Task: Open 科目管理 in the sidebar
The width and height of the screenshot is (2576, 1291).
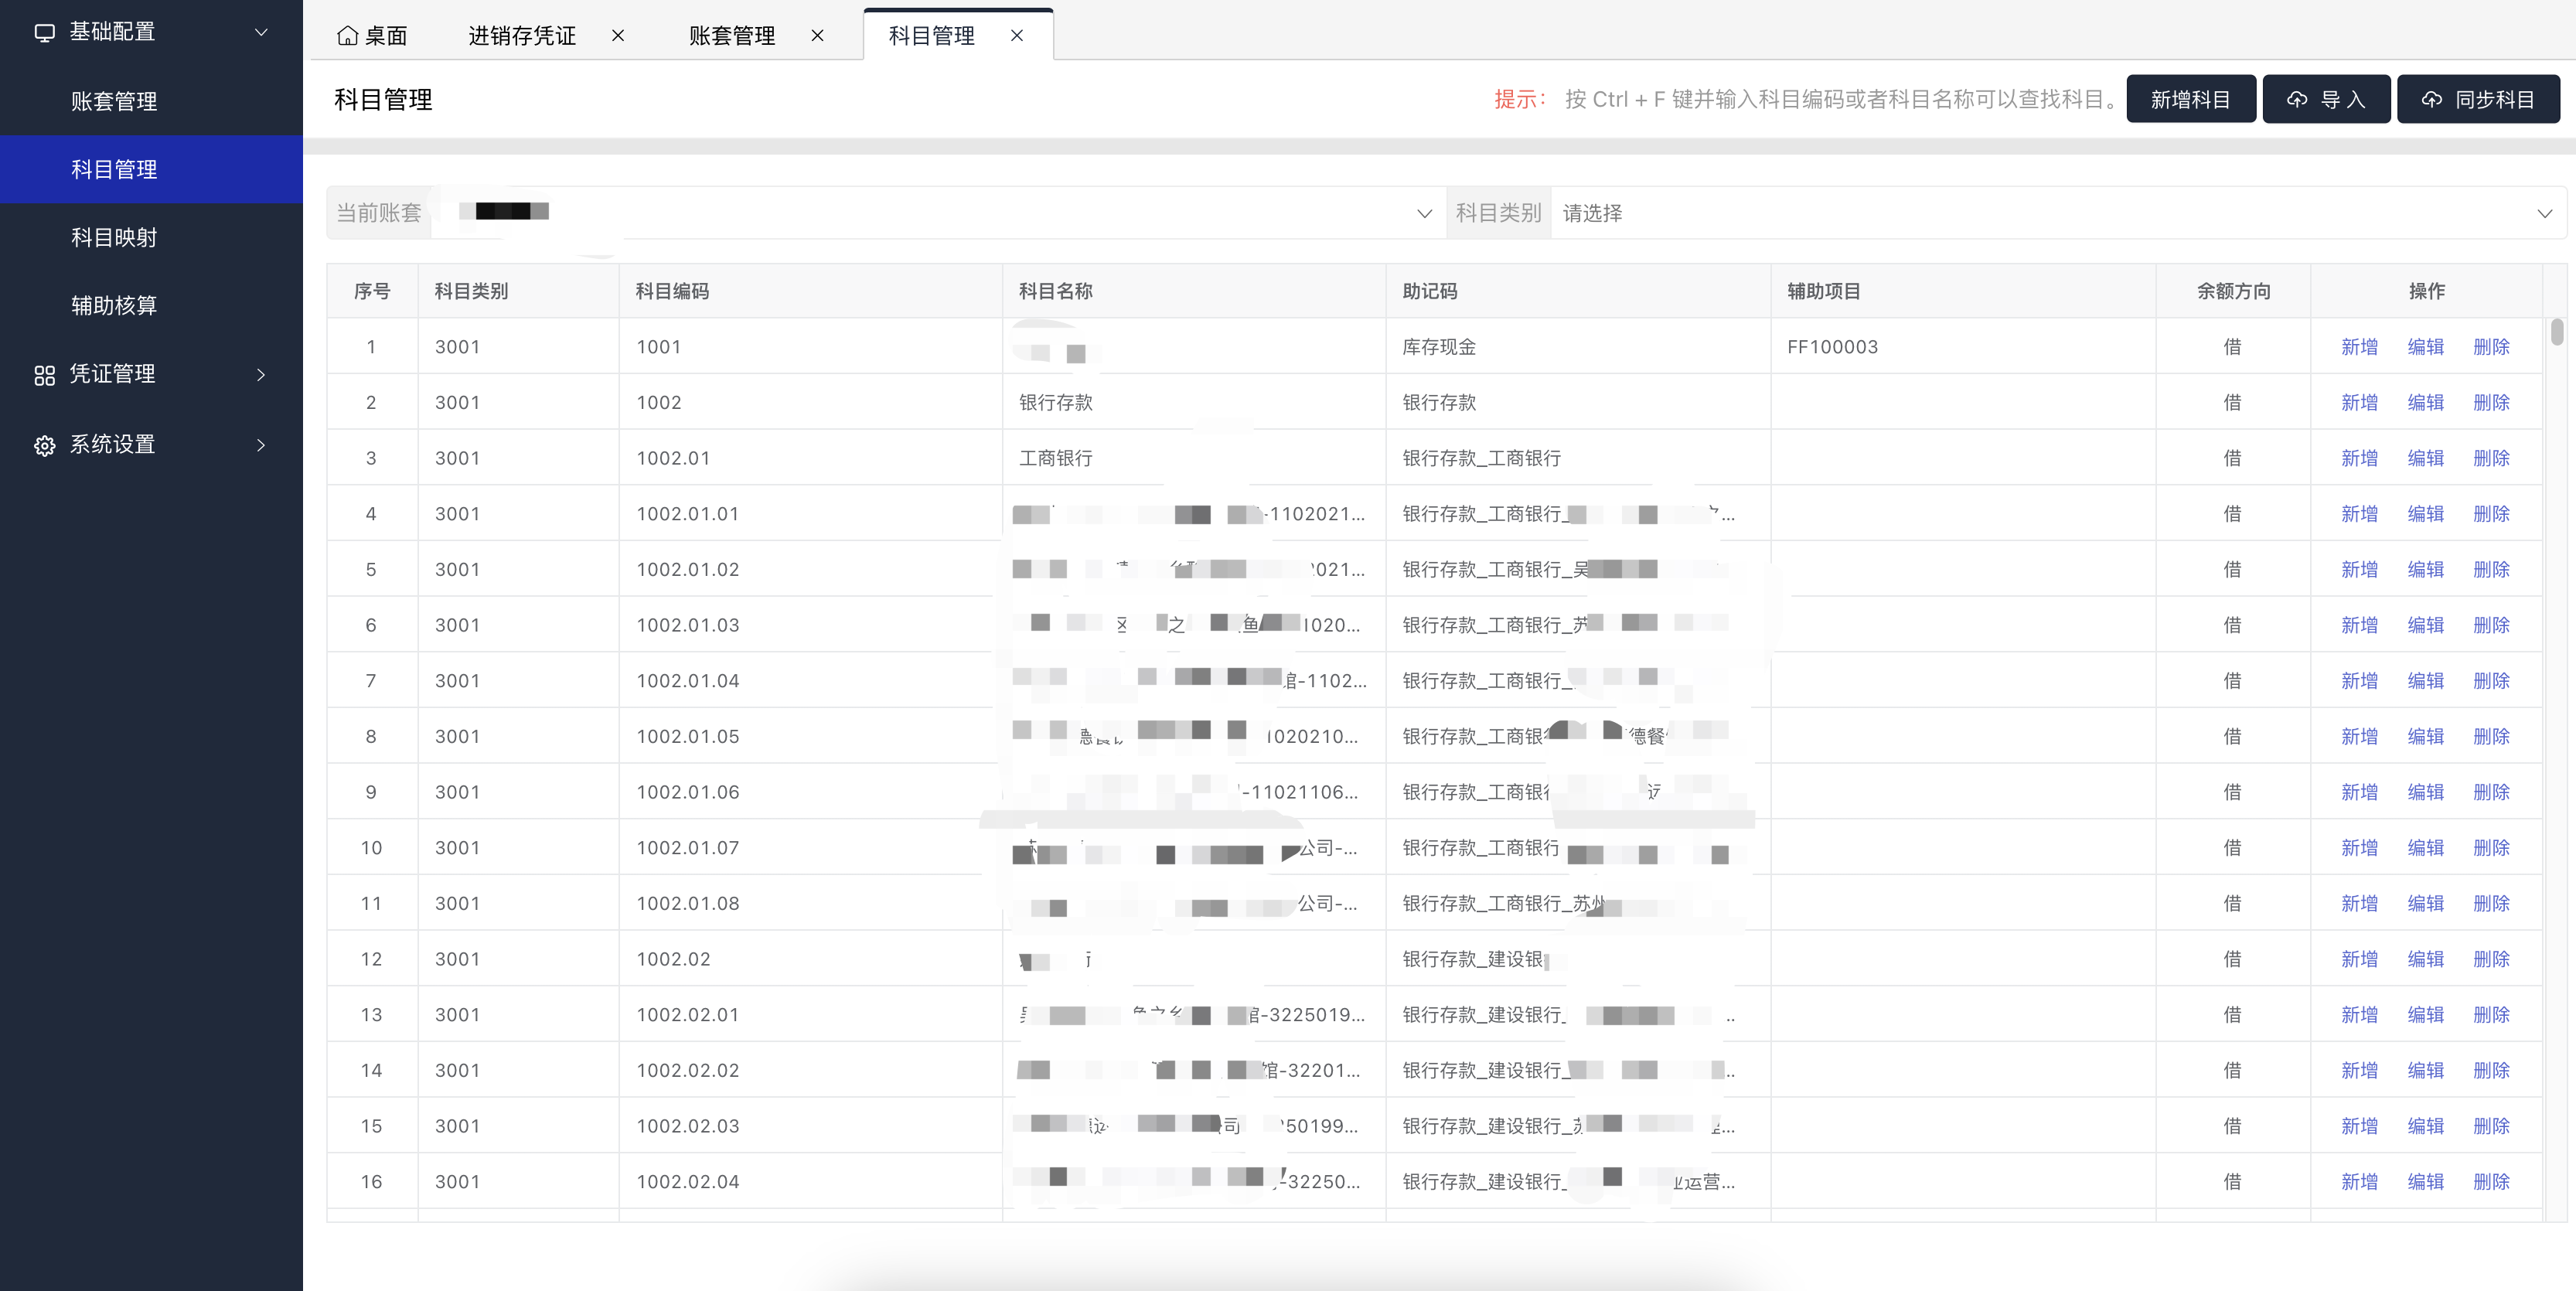Action: tap(151, 169)
